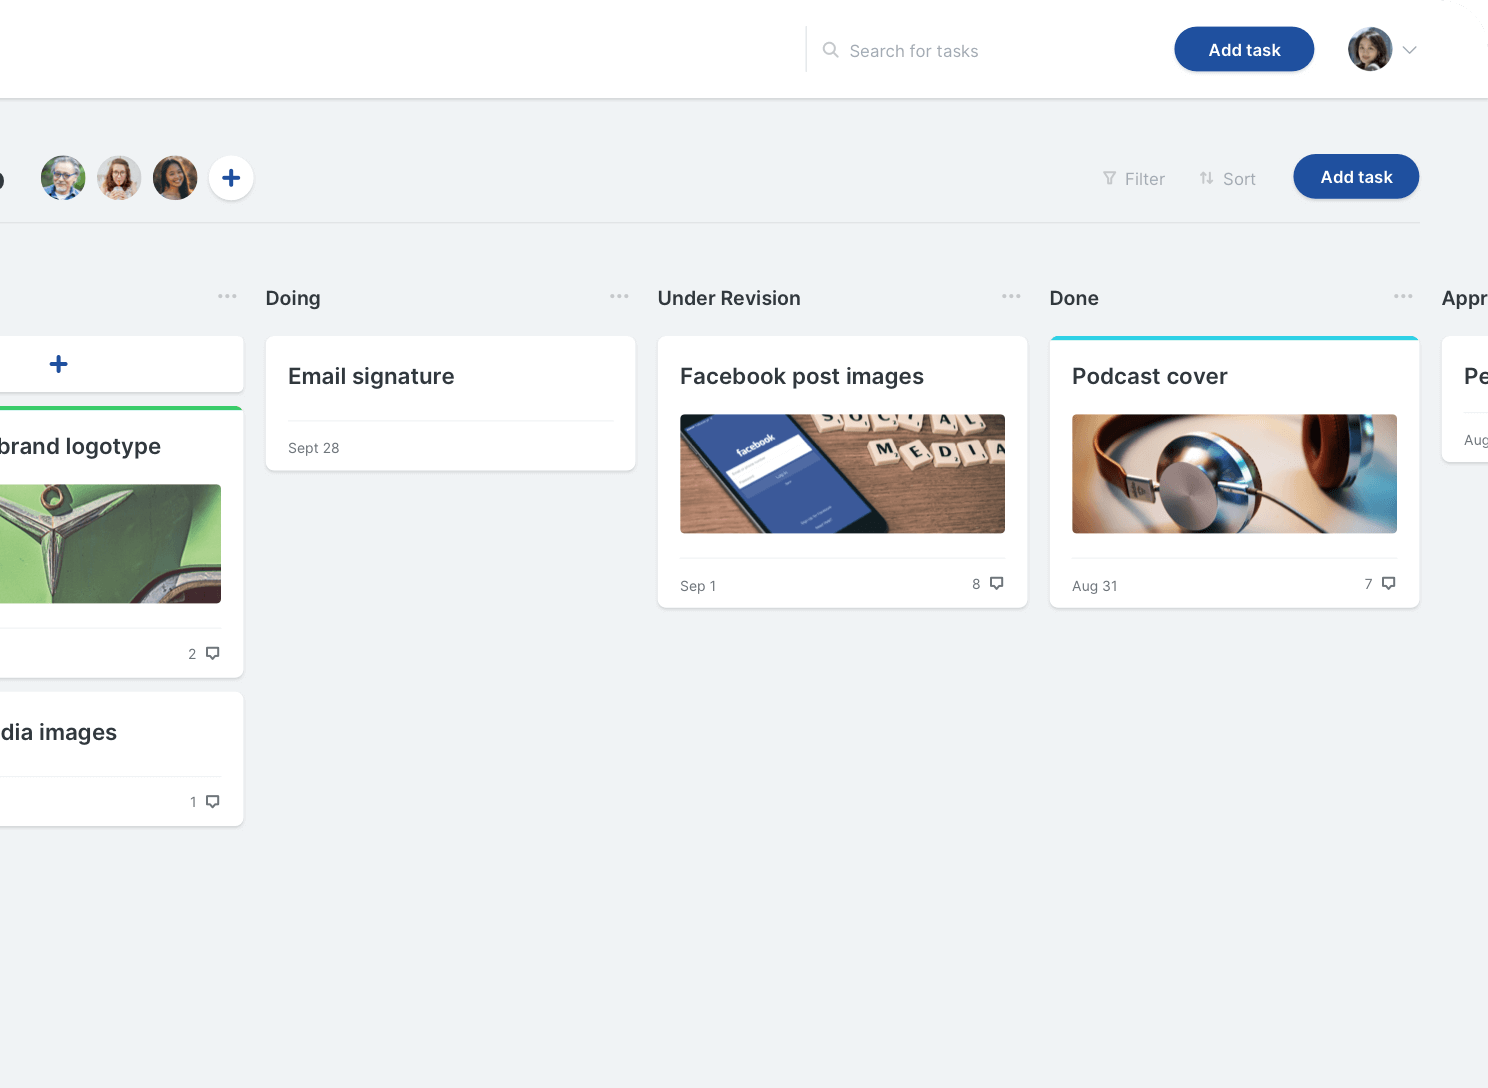Viewport: 1488px width, 1088px height.
Task: Open the Doing column options menu
Action: pyautogui.click(x=619, y=297)
